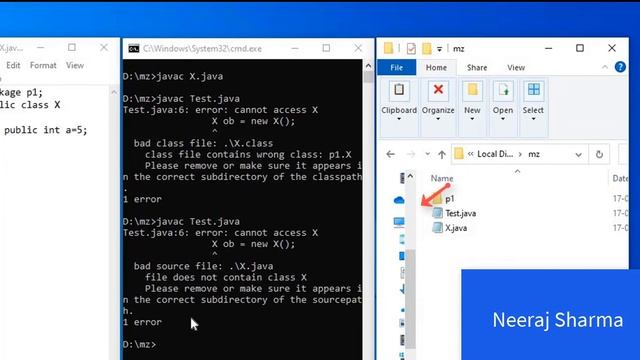Viewport: 640px width, 360px height.
Task: Click the 'public int a=5;' line in Notepad
Action: tap(46, 130)
